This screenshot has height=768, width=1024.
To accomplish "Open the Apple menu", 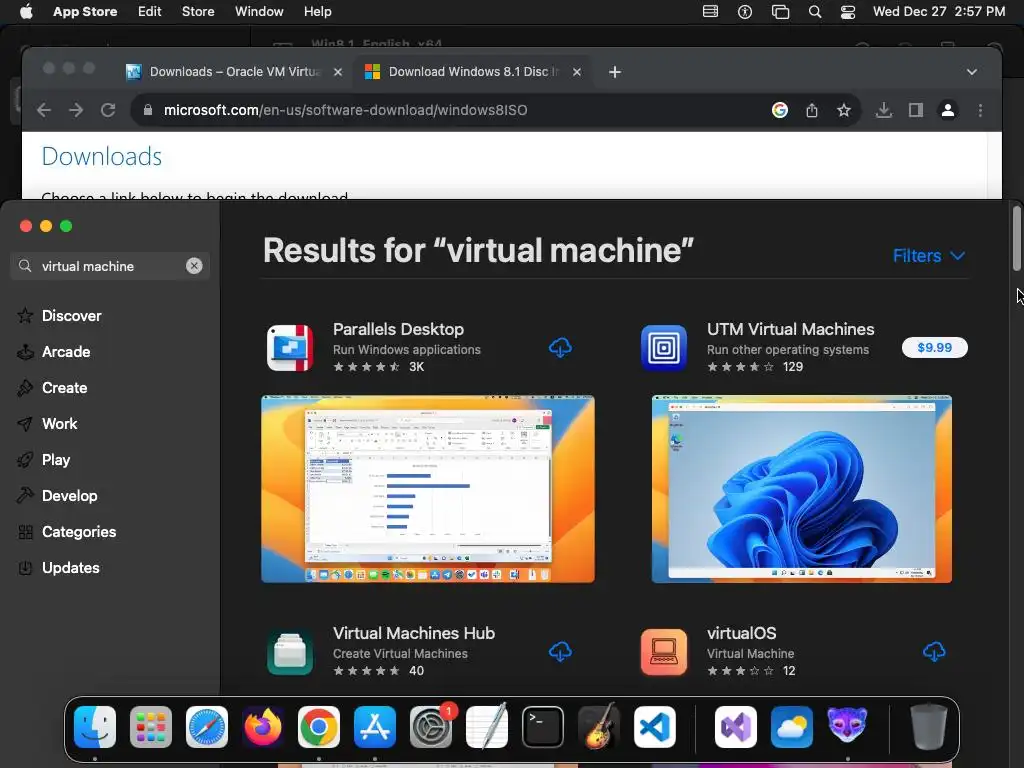I will click(x=26, y=12).
